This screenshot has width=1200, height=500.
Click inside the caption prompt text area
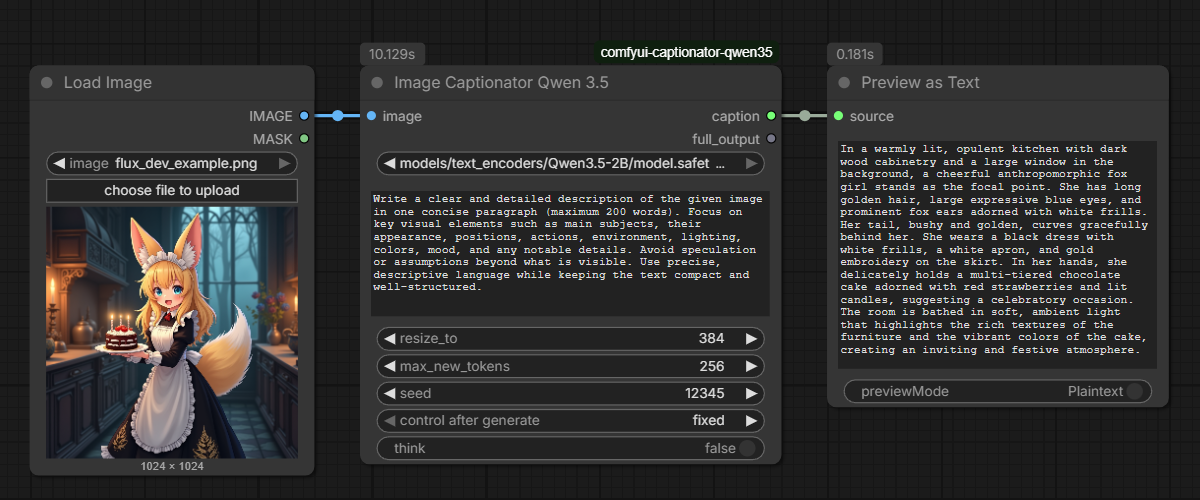click(x=571, y=253)
